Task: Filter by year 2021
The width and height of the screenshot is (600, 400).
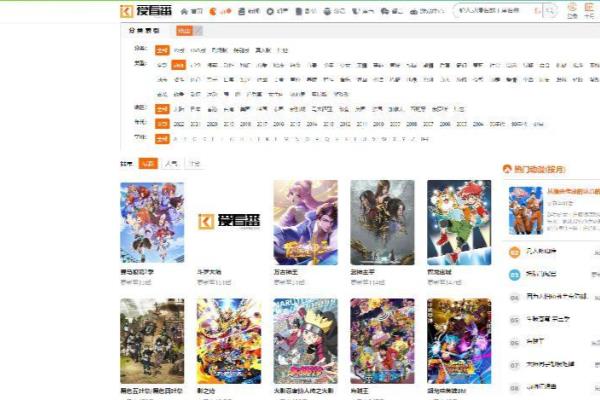Action: 195,124
